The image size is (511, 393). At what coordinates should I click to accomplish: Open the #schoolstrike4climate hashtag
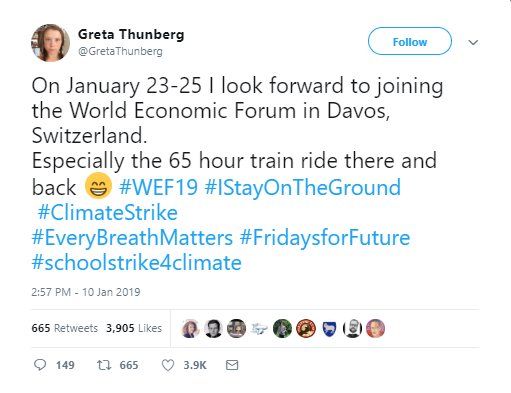tap(136, 263)
